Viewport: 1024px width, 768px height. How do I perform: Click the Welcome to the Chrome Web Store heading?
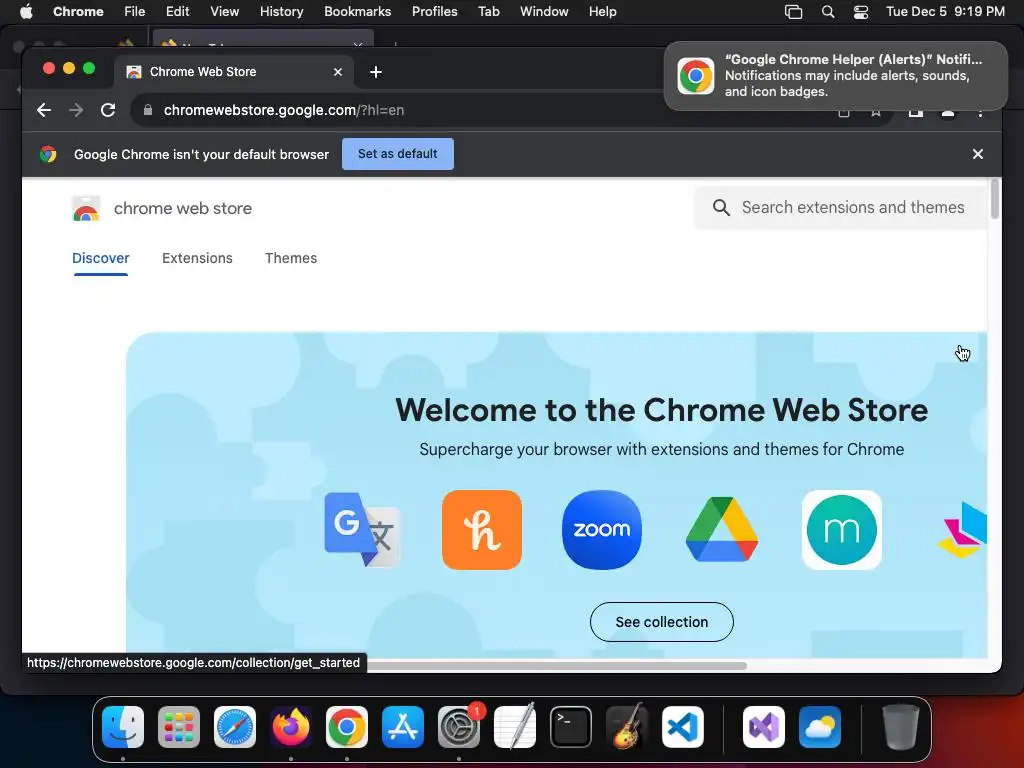point(662,410)
